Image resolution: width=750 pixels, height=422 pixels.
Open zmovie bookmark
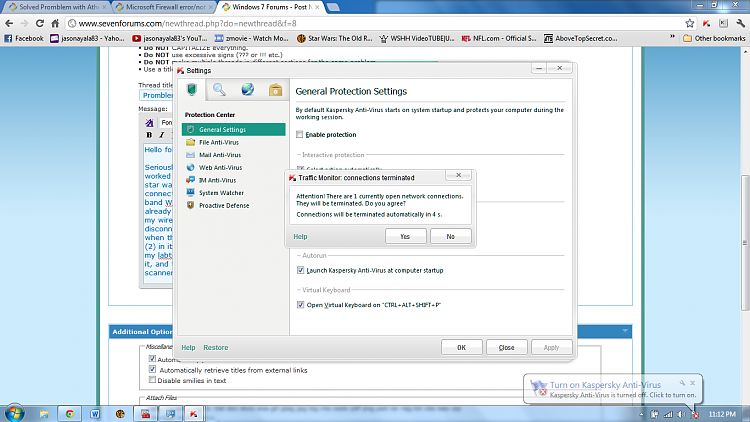coord(252,38)
